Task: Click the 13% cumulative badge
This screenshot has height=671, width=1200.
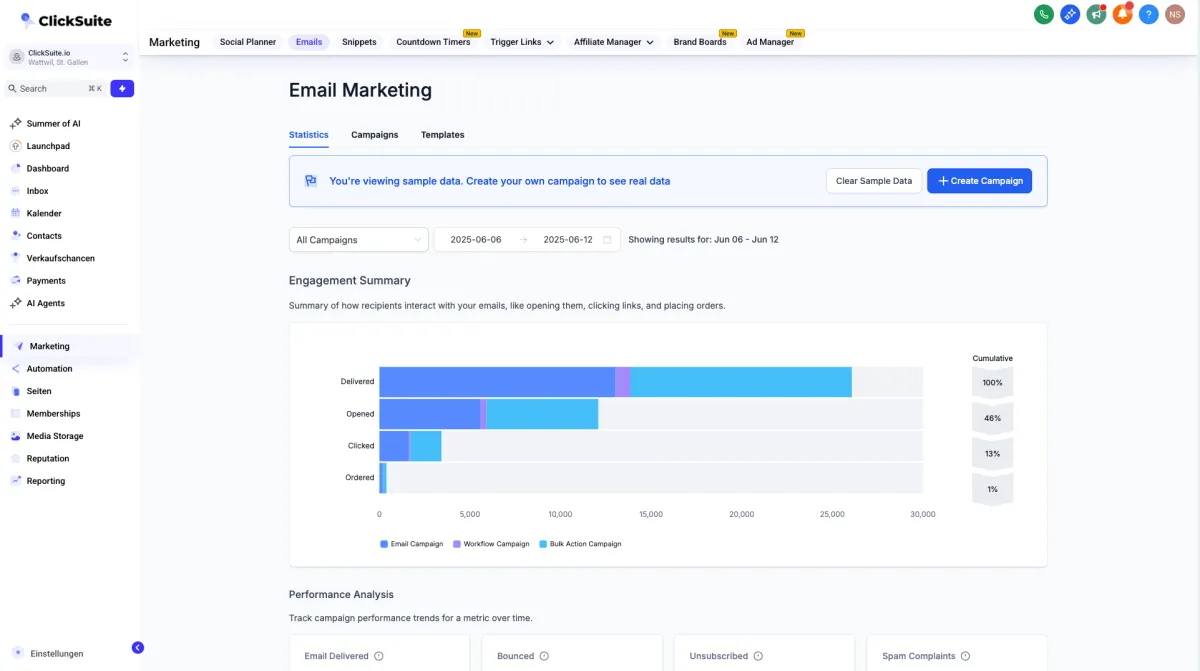Action: point(992,453)
